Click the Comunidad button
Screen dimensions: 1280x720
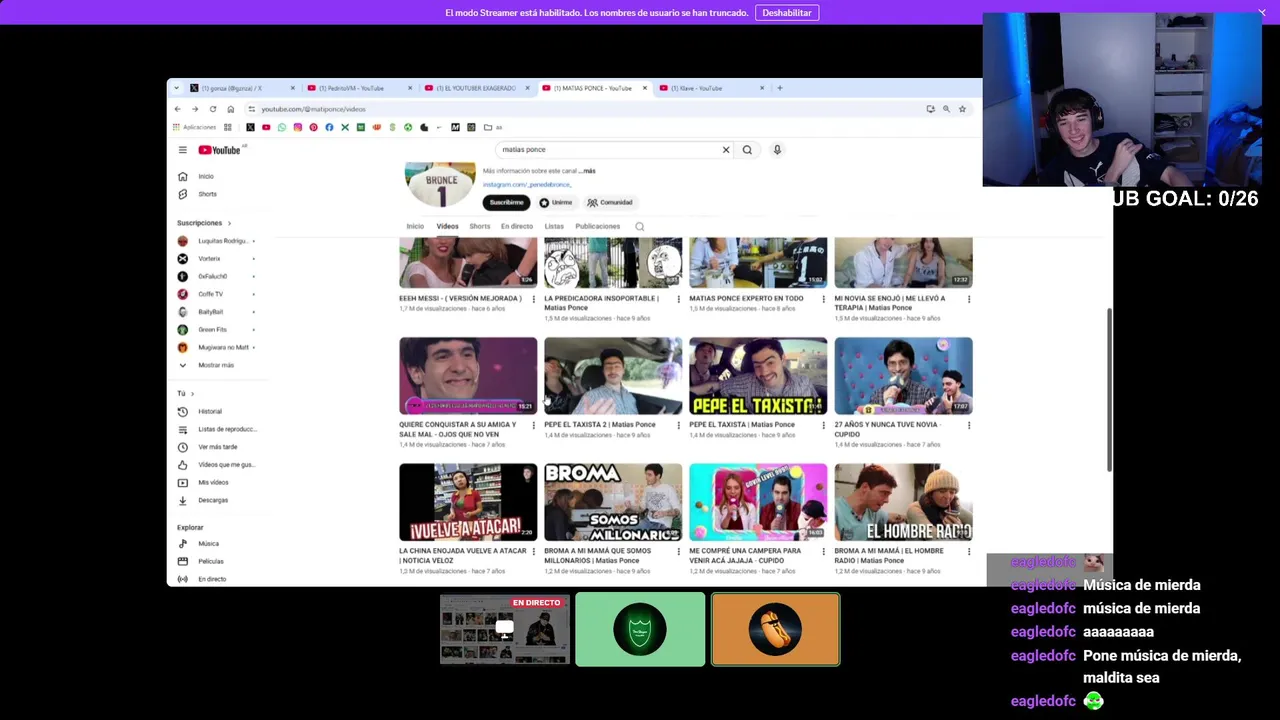point(610,202)
